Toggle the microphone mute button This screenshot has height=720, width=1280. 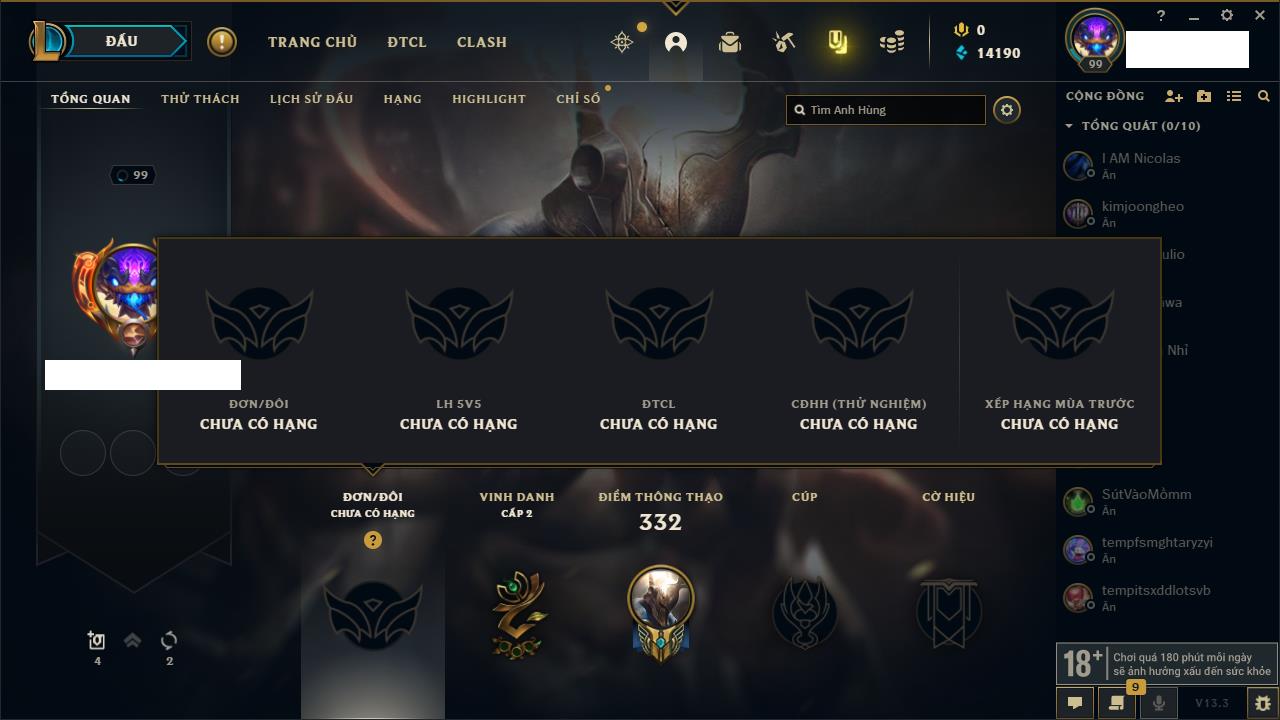[1159, 703]
